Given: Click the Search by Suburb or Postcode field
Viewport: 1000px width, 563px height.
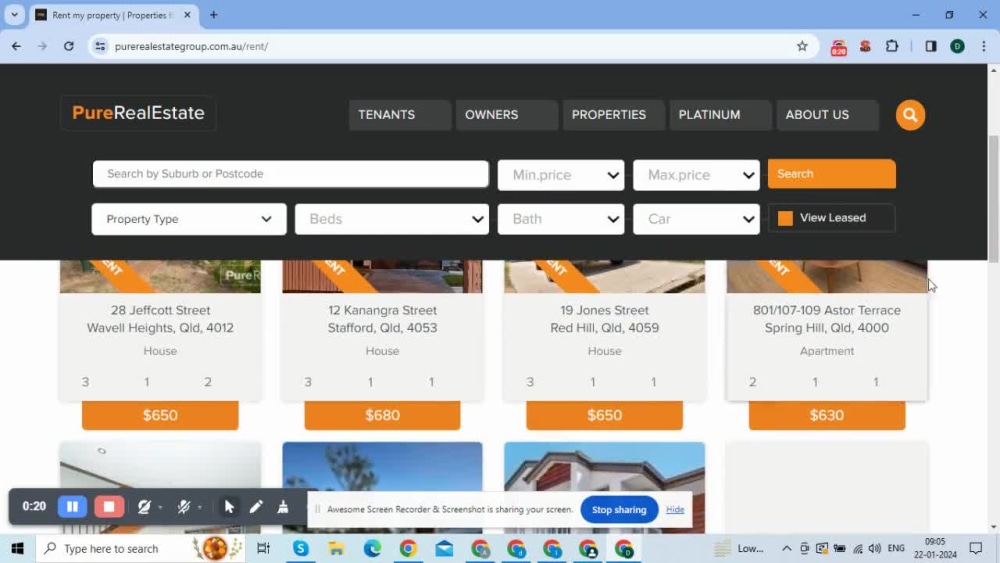Looking at the screenshot, I should point(291,173).
